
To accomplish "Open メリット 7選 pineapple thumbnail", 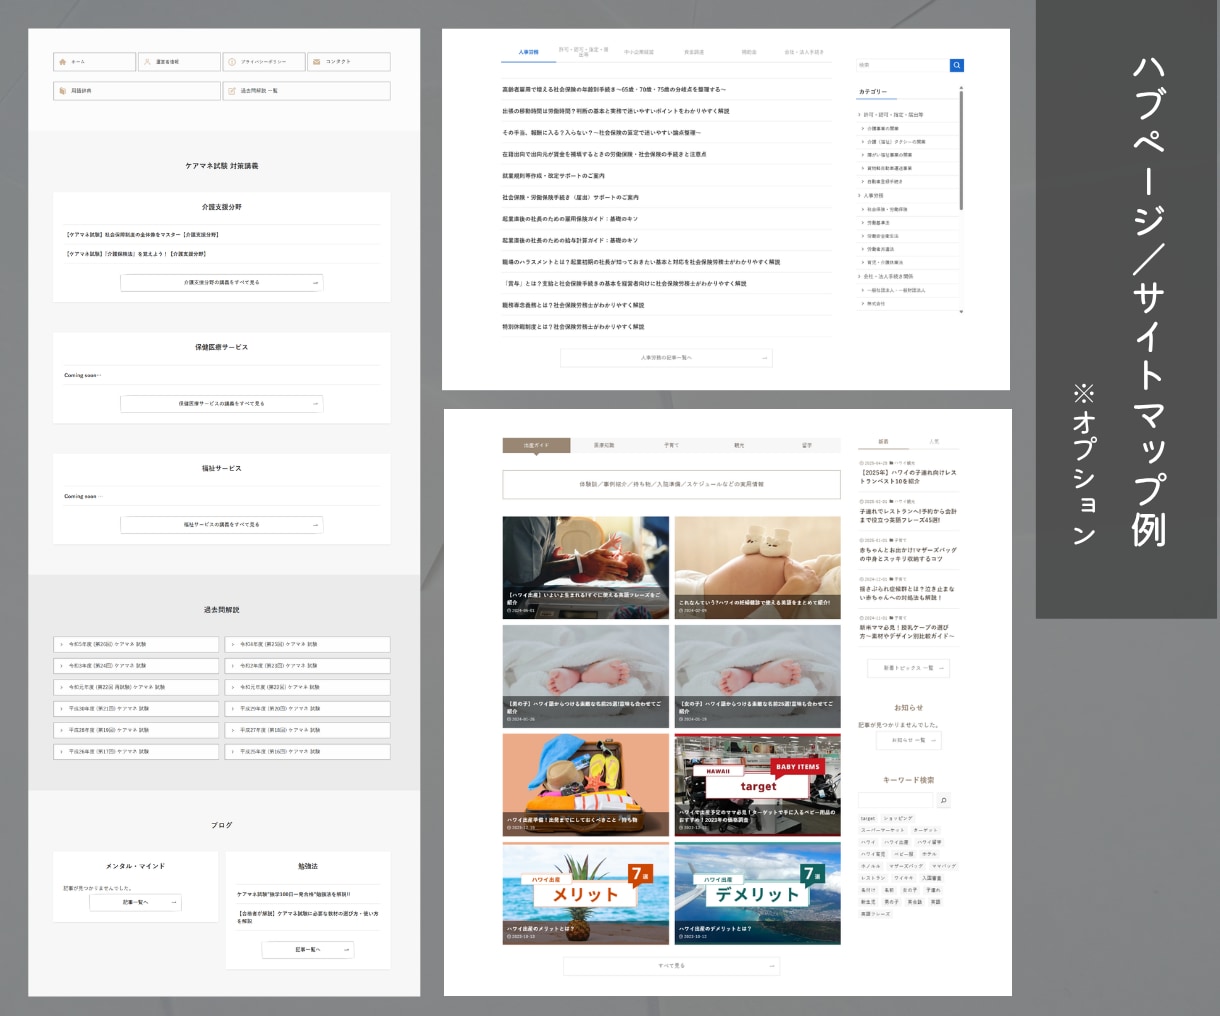I will (586, 893).
